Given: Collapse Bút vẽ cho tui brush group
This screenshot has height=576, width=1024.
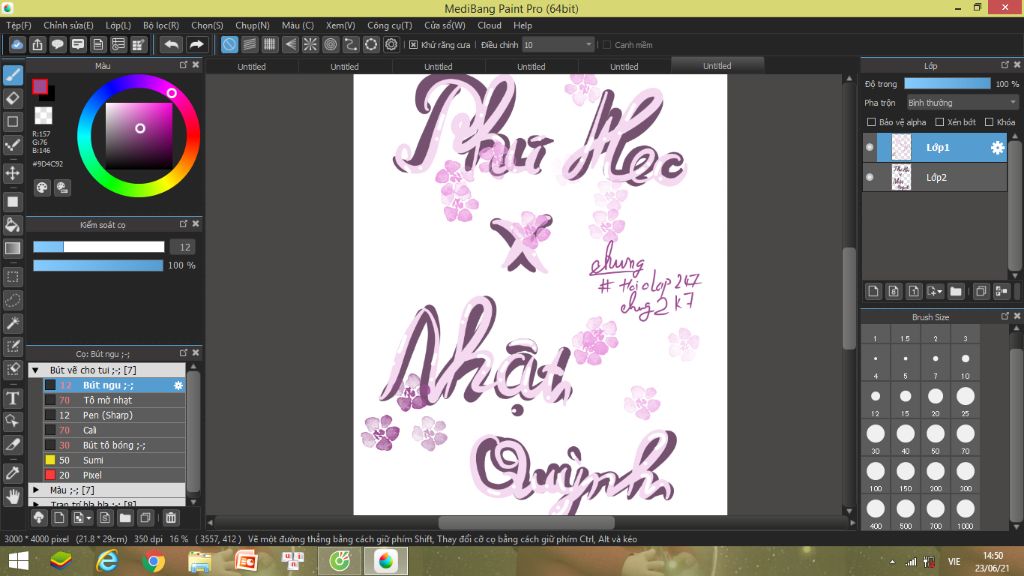Looking at the screenshot, I should click(x=36, y=370).
